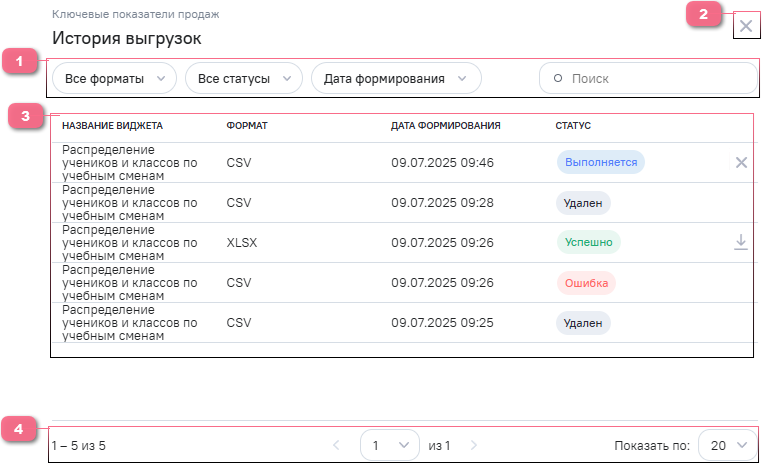Sort by Название виджета column header

[112, 126]
